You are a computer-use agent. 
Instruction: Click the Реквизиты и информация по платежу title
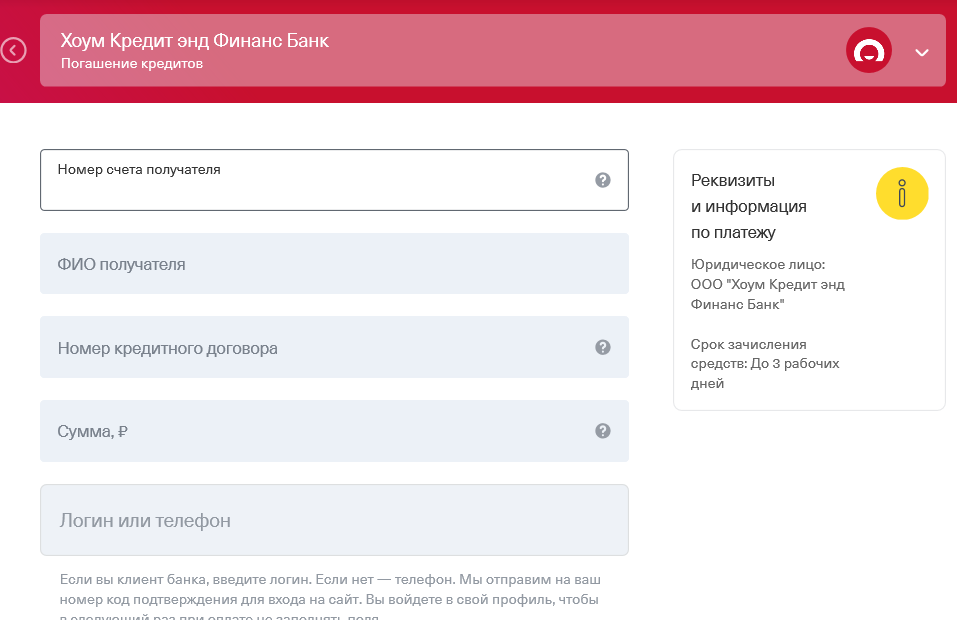point(749,206)
